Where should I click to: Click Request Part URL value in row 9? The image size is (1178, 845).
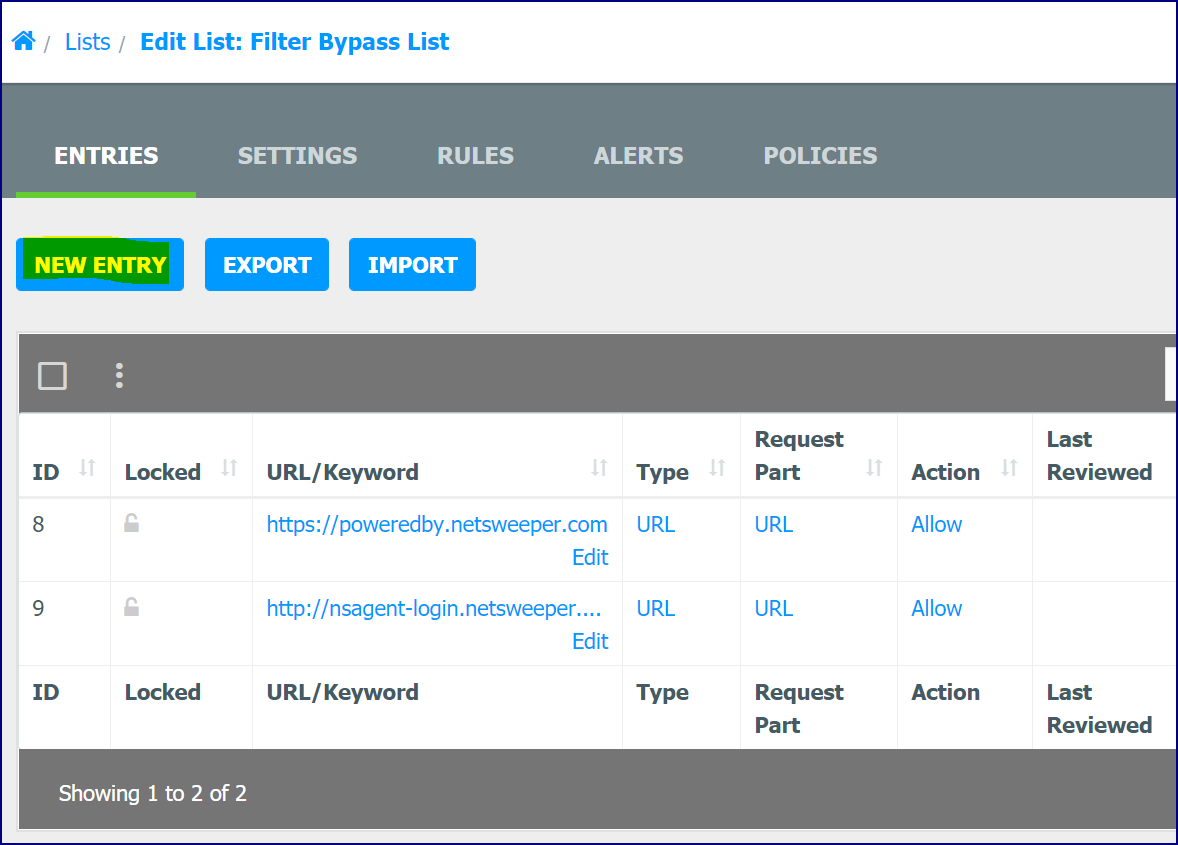[x=774, y=608]
